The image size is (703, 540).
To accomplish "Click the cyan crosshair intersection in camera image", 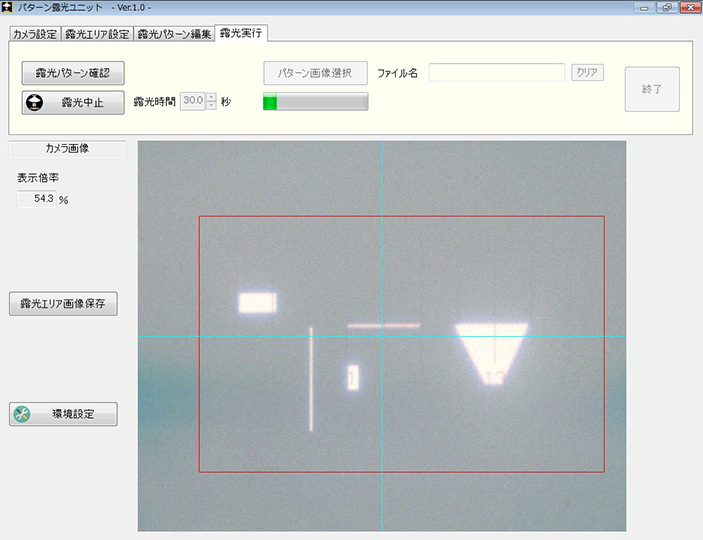I will (x=382, y=336).
